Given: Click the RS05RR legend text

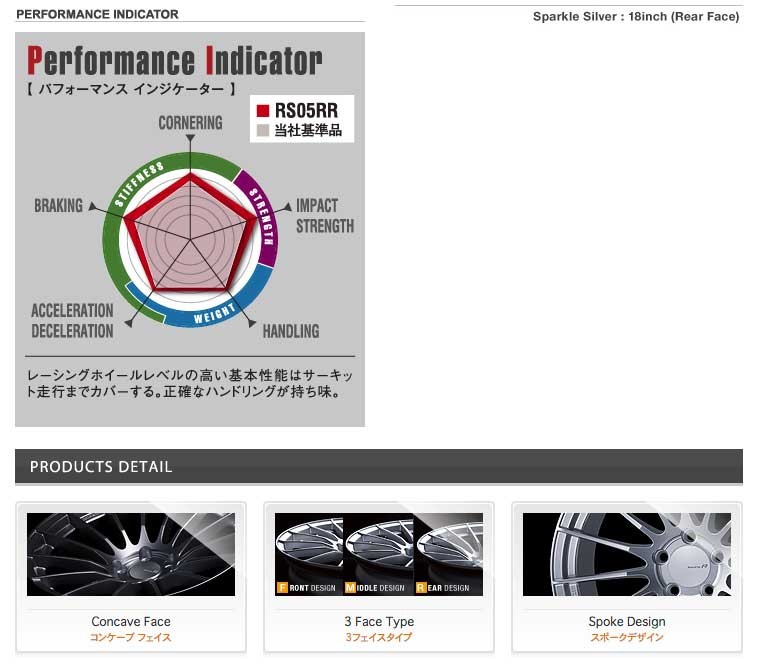Looking at the screenshot, I should [306, 111].
